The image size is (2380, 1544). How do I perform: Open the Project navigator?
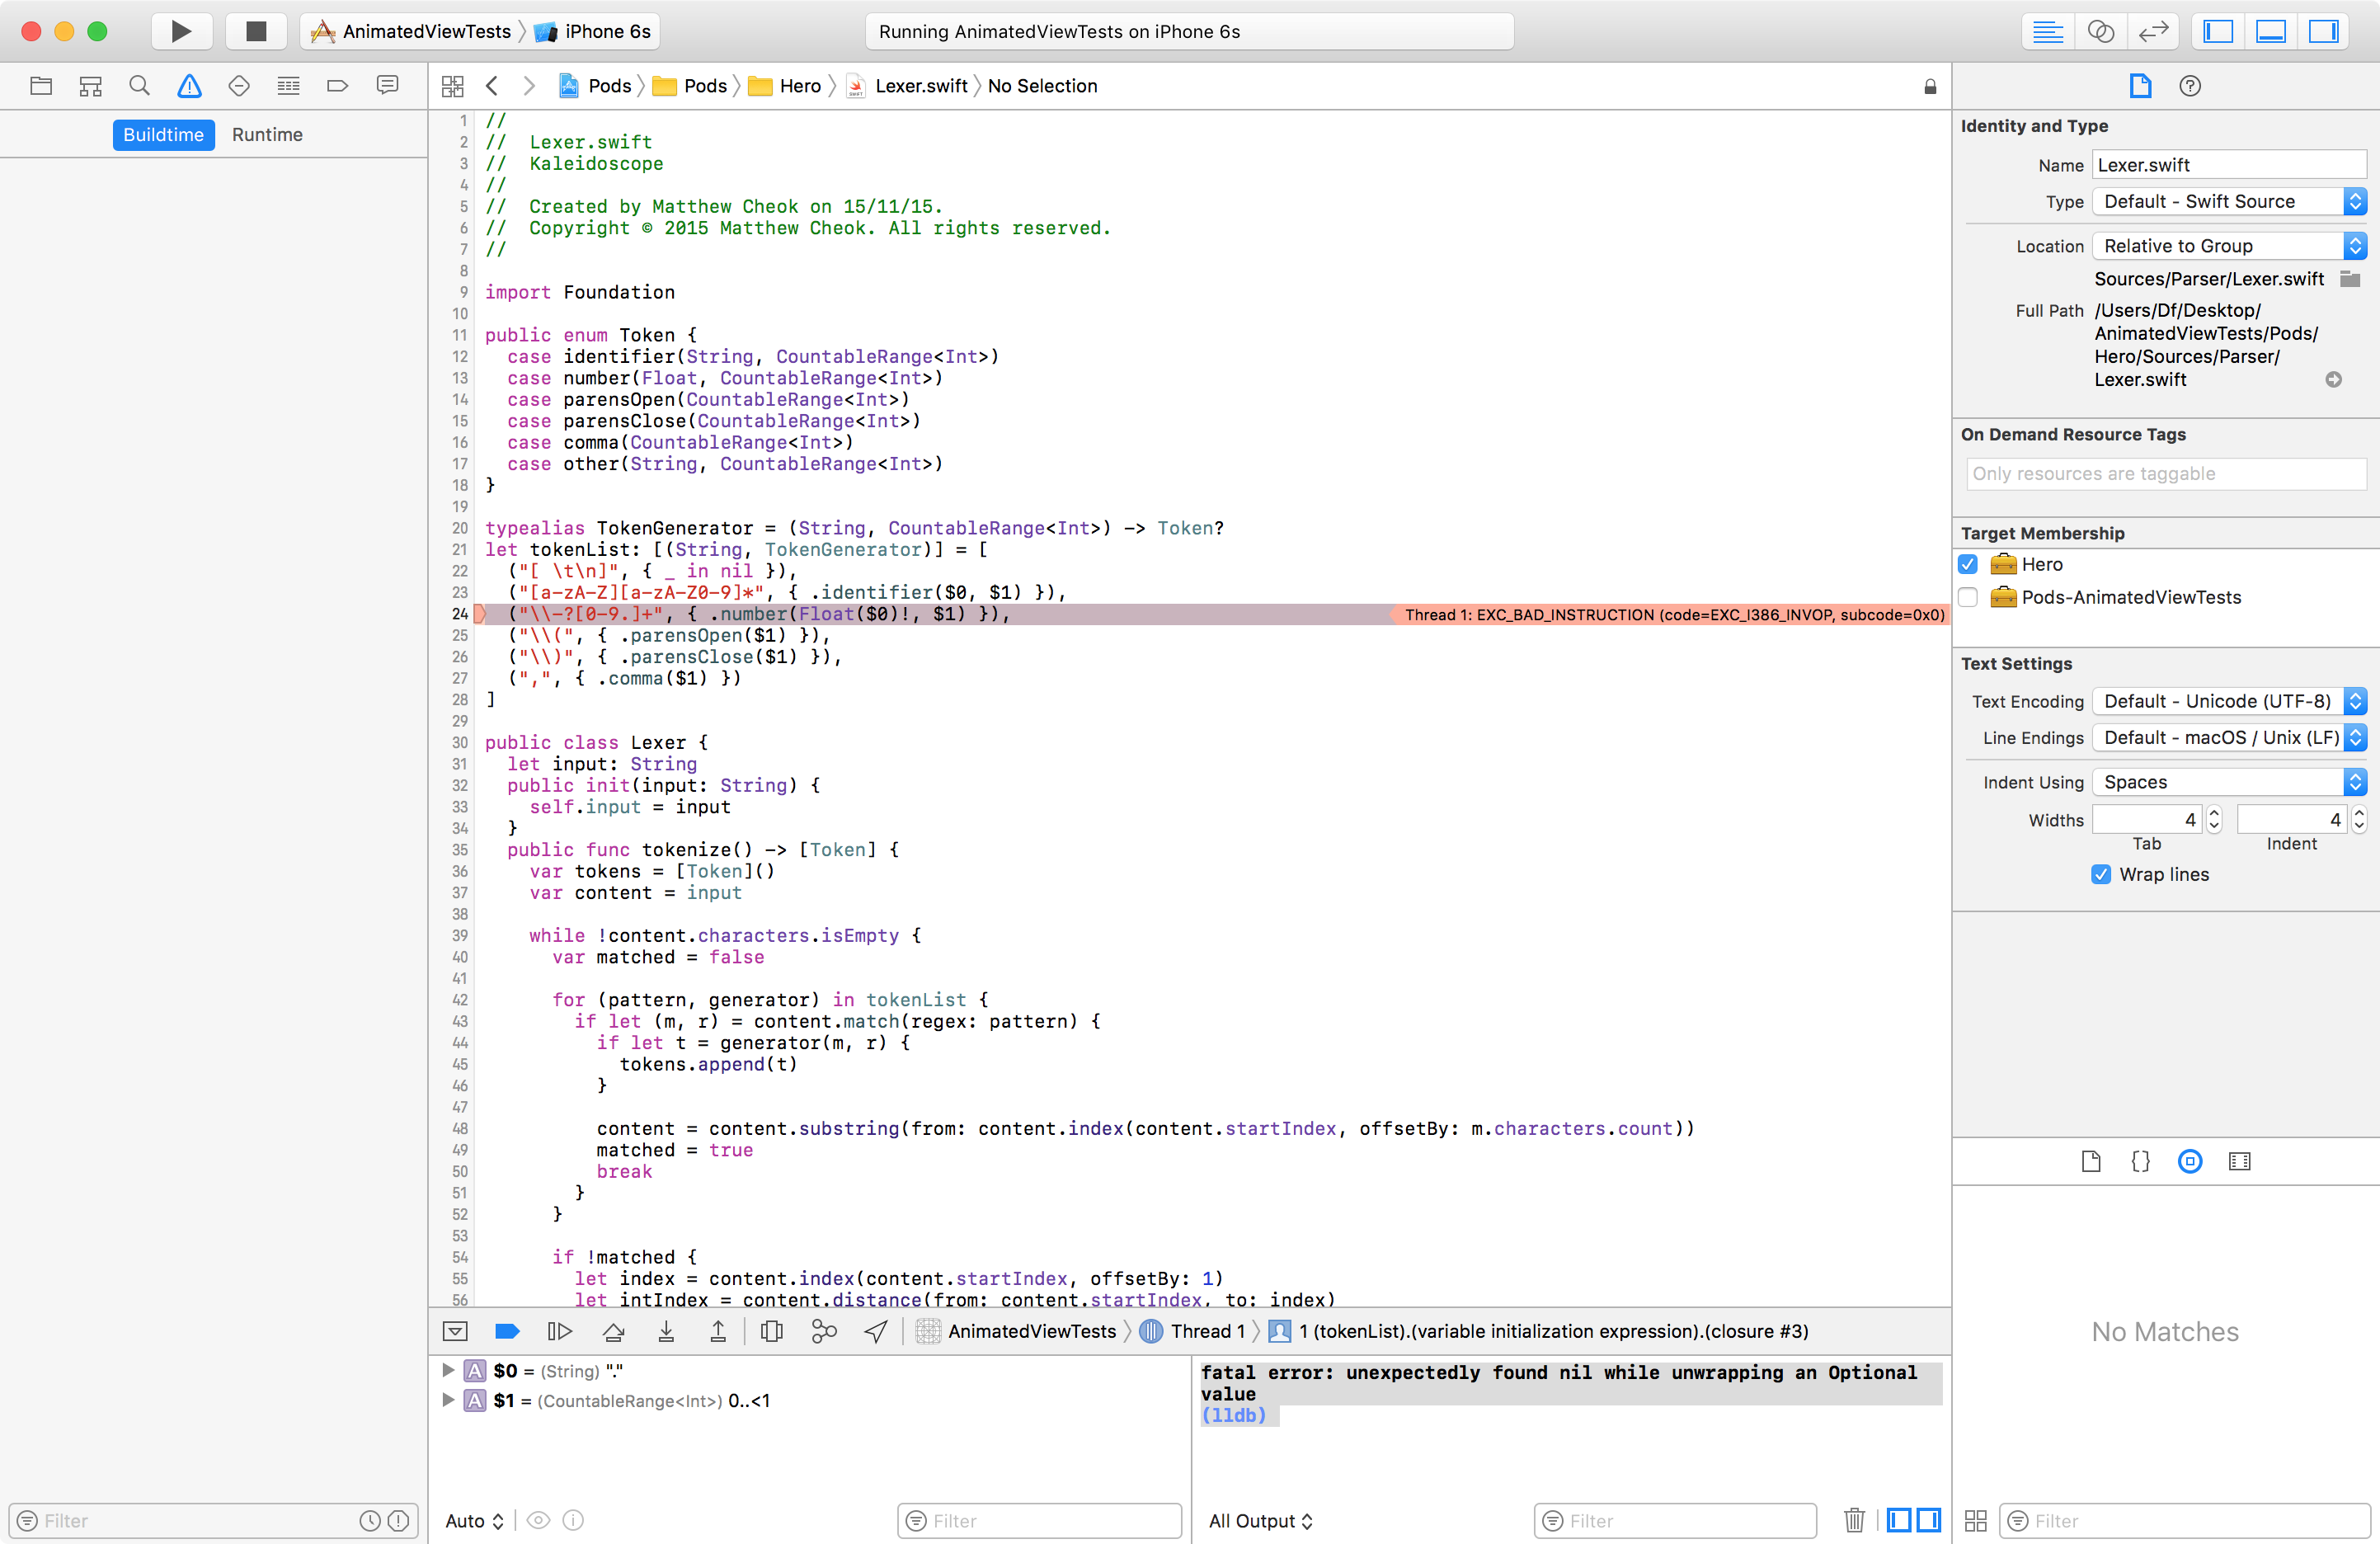click(x=41, y=86)
